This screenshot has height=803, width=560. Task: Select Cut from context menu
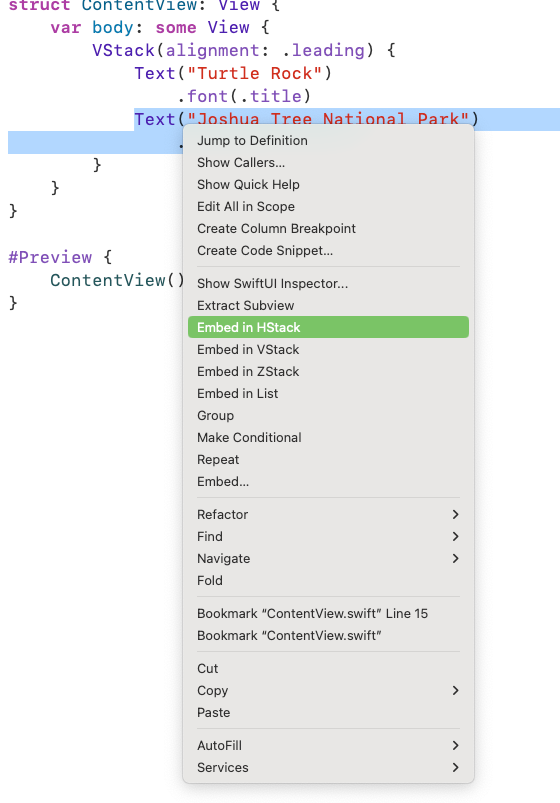[328, 668]
